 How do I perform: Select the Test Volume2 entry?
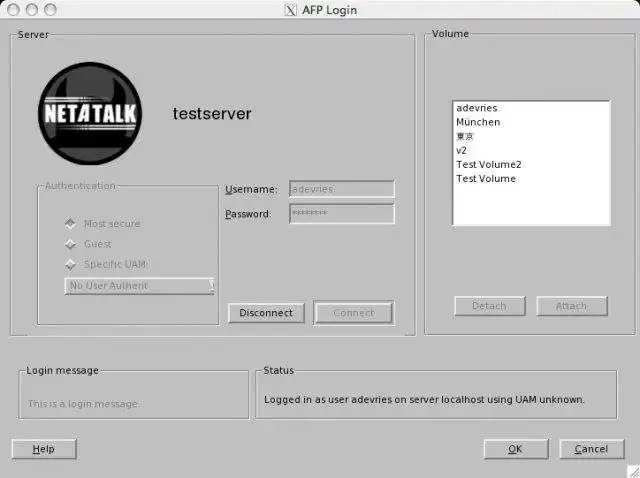click(531, 165)
